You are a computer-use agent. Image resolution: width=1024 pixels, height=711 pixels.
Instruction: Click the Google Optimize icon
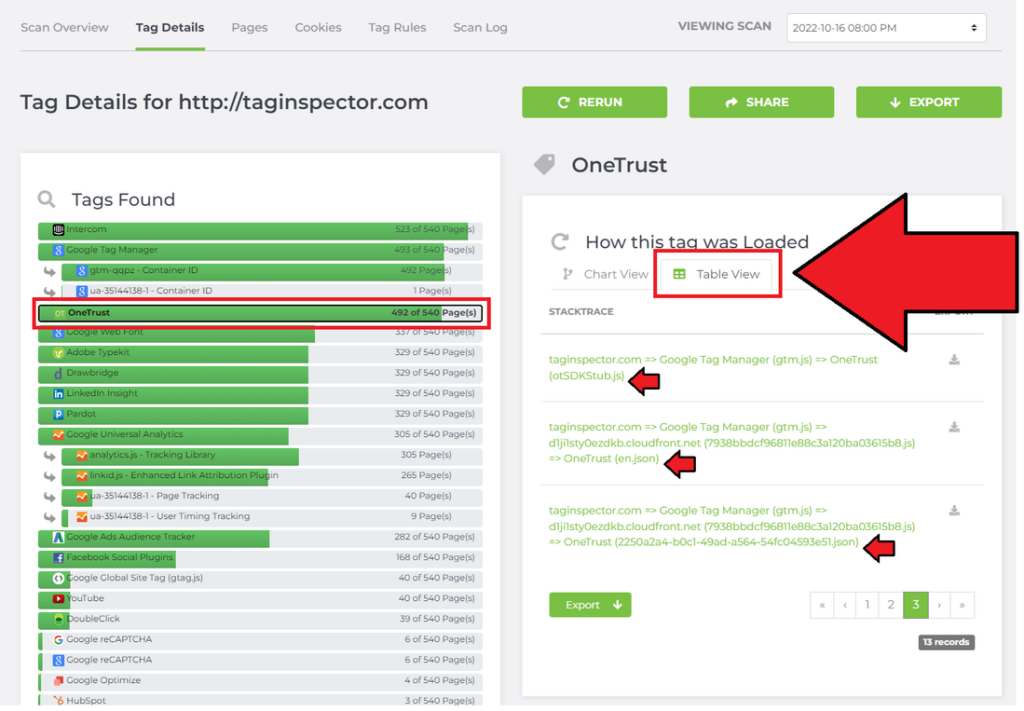[x=58, y=681]
